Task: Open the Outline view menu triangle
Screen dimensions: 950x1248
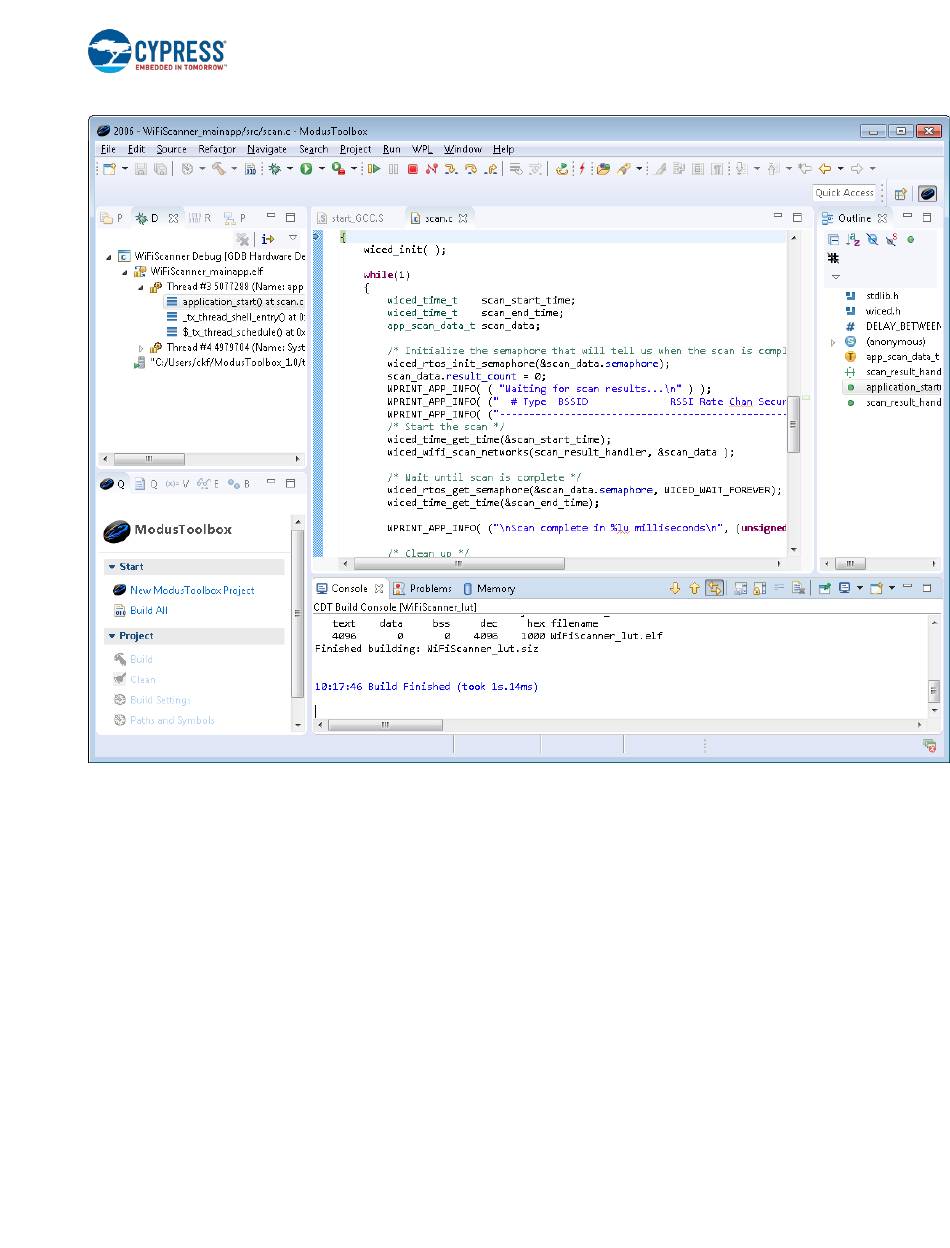Action: point(836,276)
